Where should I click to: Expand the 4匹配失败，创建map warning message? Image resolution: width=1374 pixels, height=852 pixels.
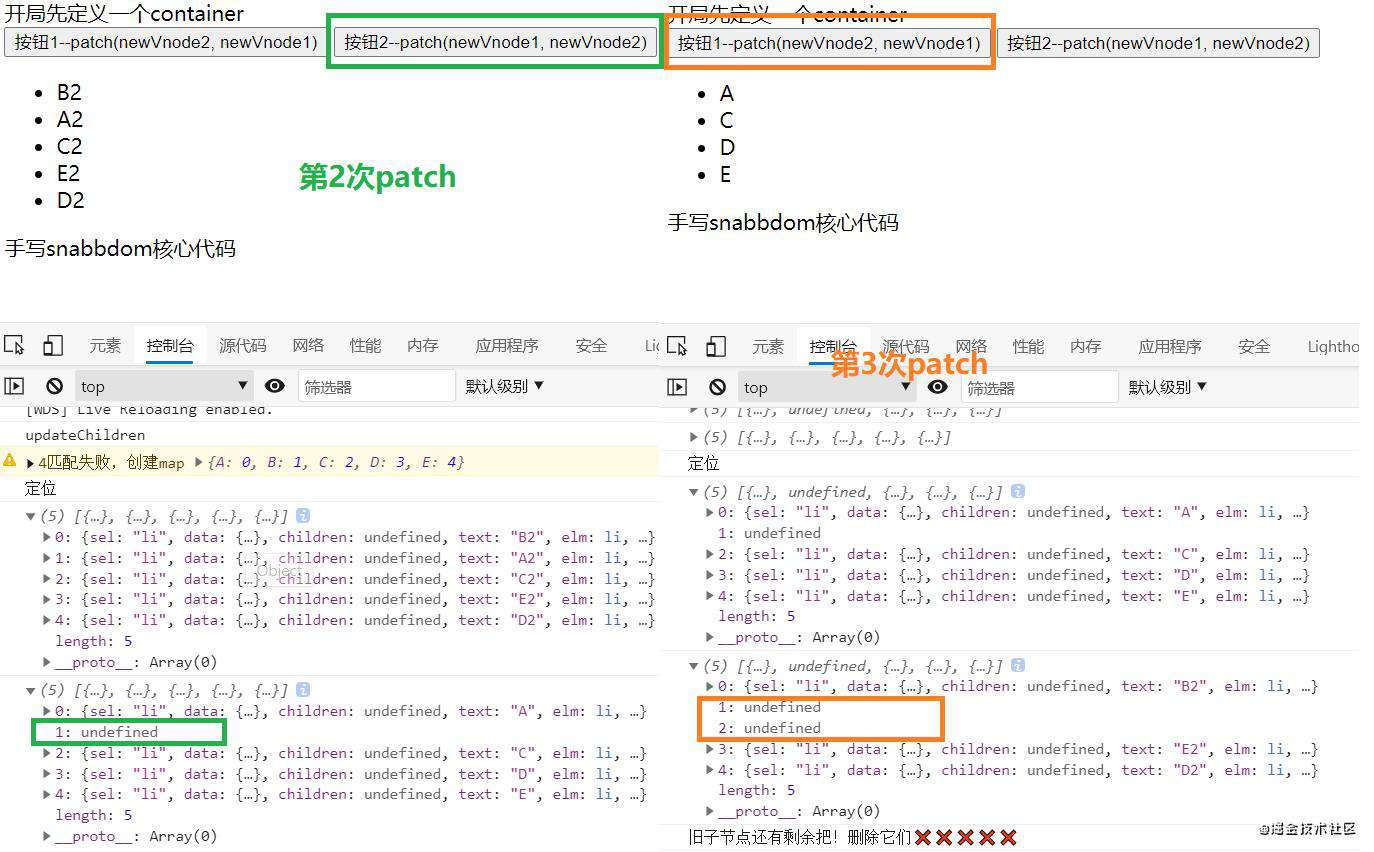click(30, 463)
